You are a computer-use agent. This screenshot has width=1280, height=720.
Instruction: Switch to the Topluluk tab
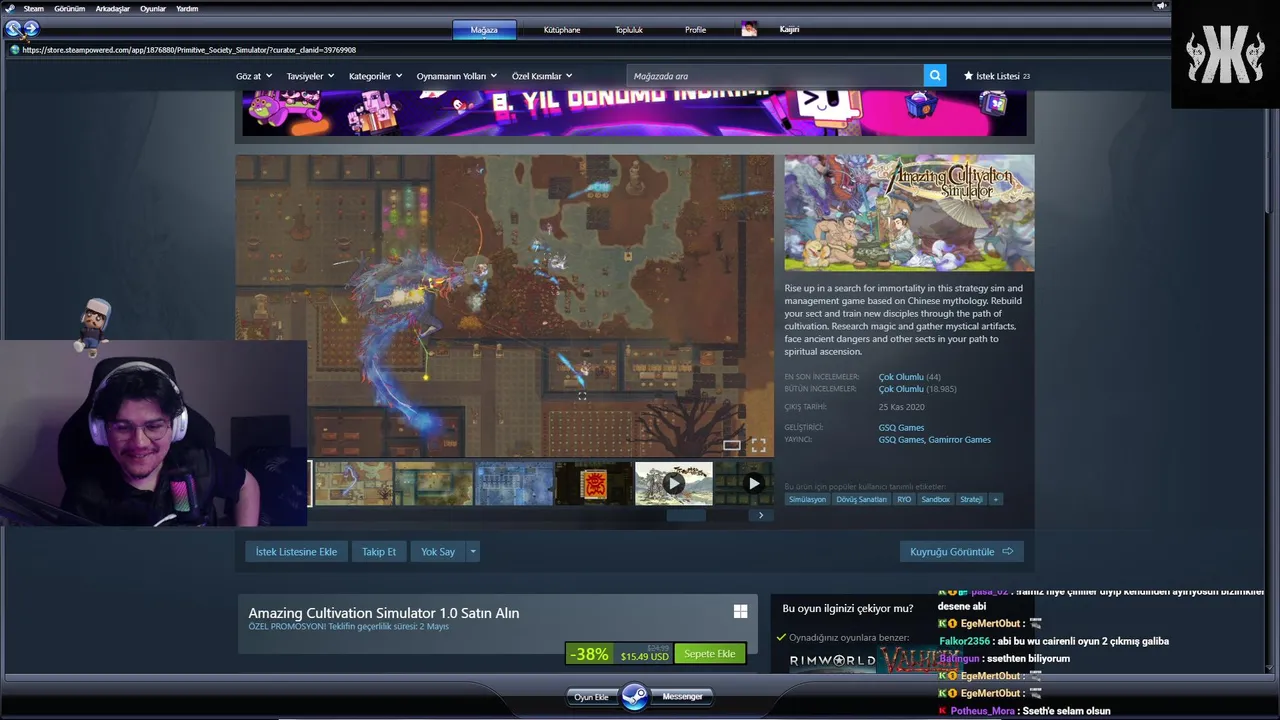(x=629, y=30)
